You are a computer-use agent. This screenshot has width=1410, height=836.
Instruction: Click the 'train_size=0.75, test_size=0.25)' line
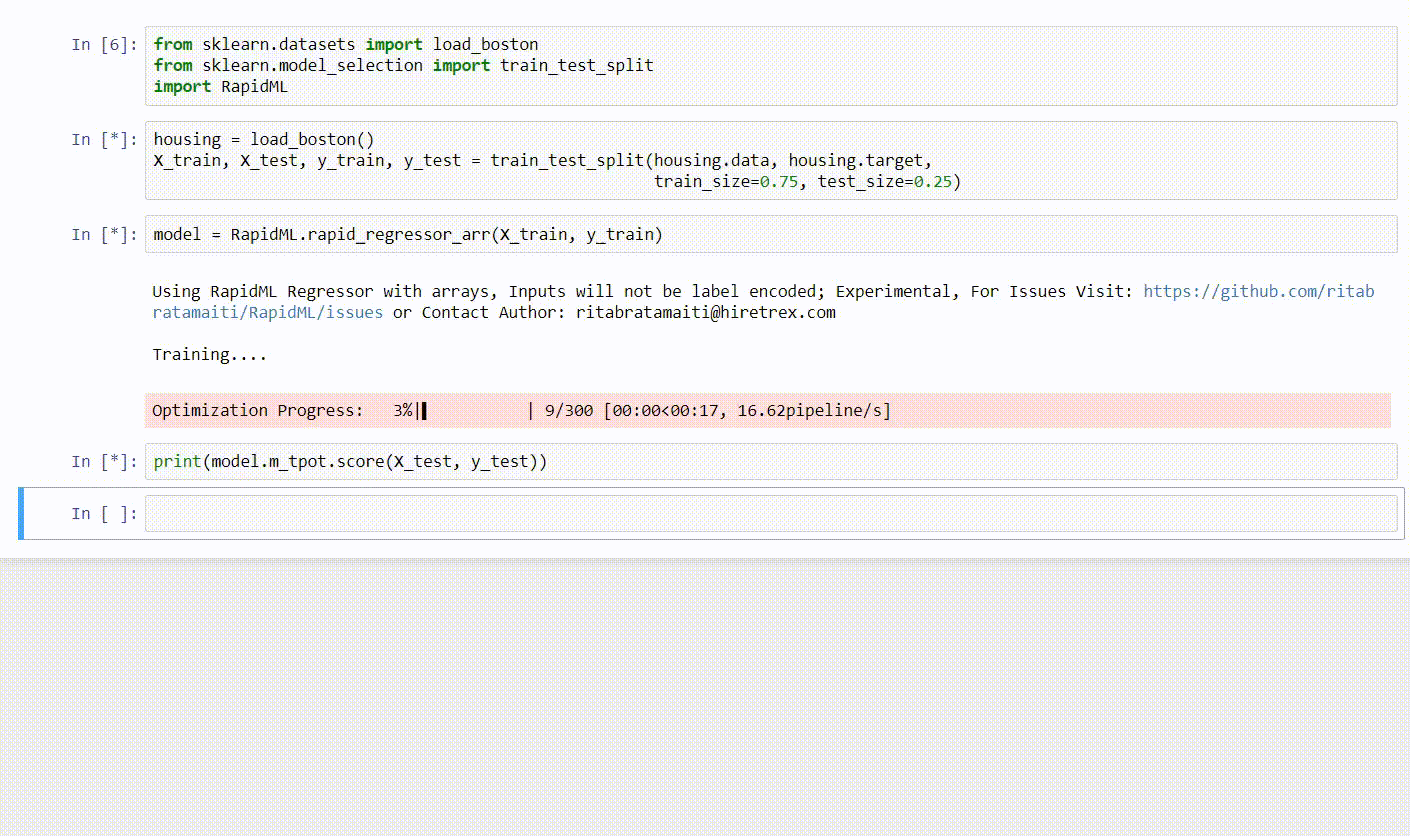(x=807, y=182)
